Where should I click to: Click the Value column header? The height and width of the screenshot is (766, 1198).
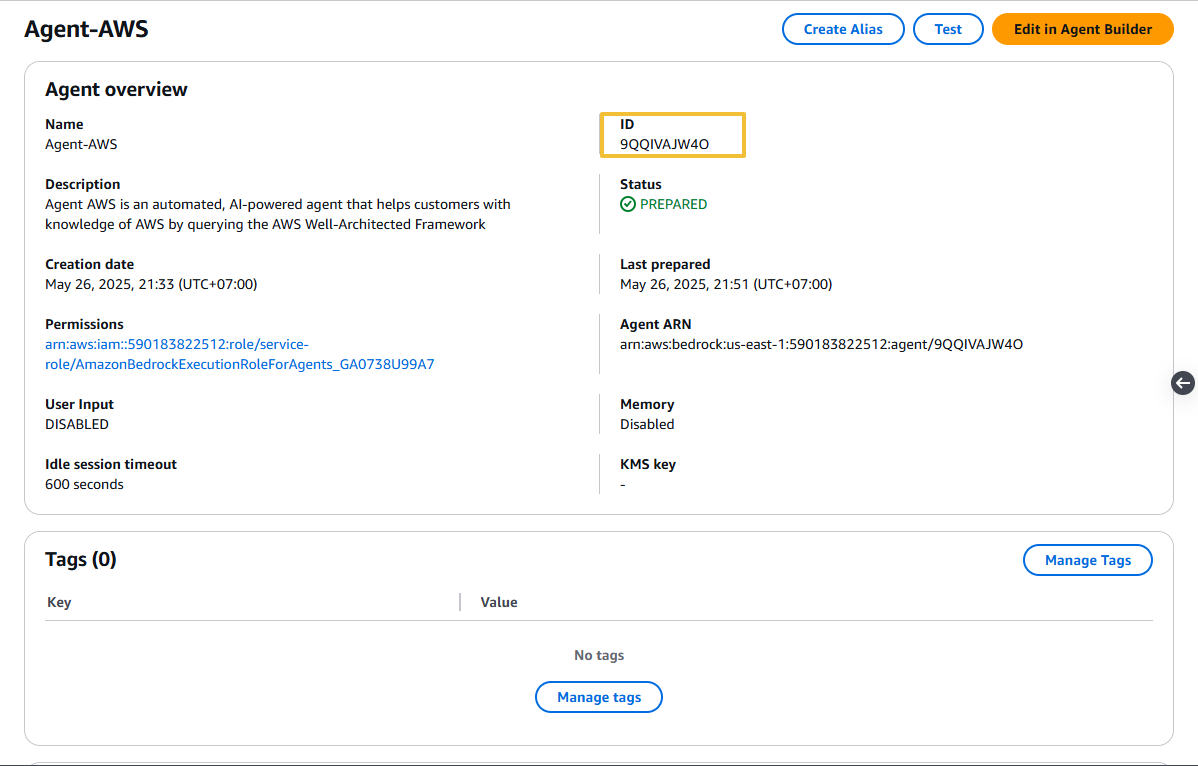499,602
